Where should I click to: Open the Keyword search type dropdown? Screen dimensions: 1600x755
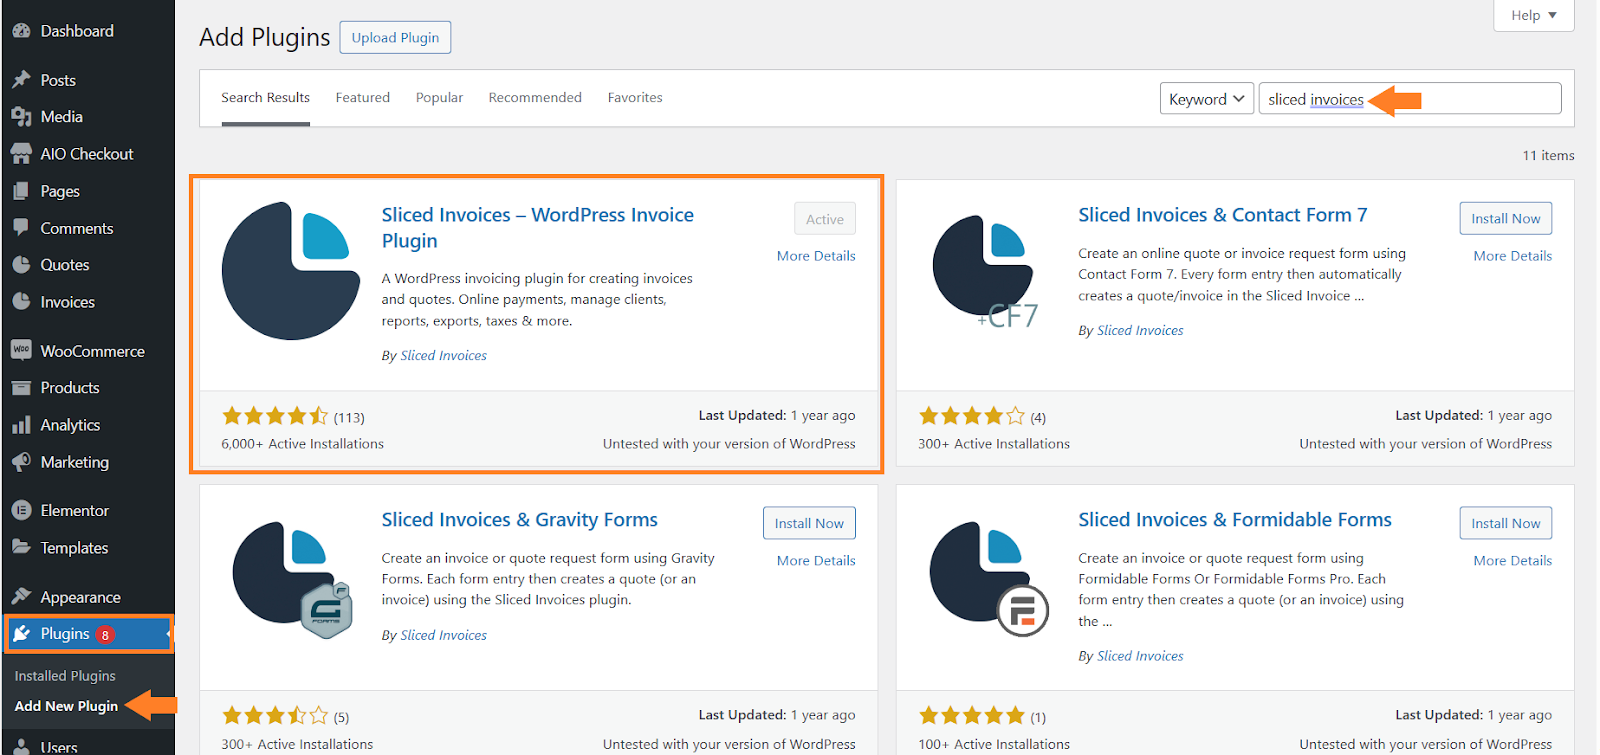click(x=1207, y=98)
